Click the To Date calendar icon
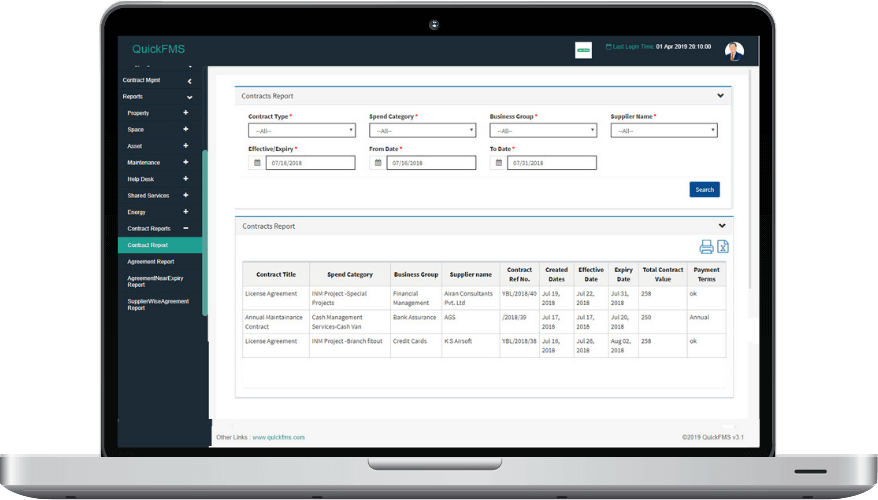 (498, 163)
